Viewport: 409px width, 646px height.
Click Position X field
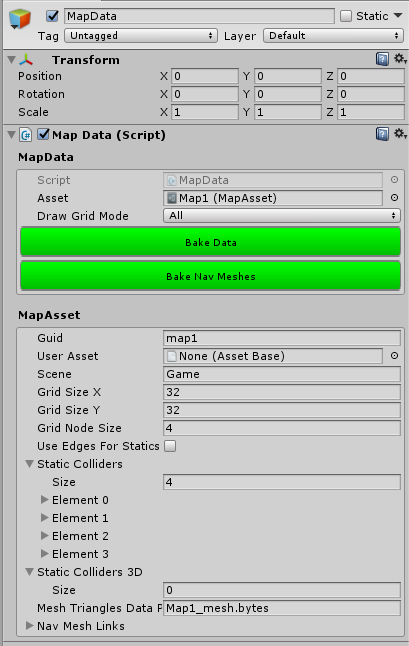(205, 76)
